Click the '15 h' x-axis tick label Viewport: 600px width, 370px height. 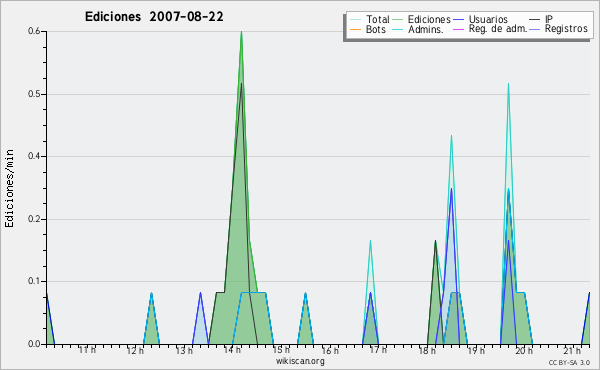point(281,350)
